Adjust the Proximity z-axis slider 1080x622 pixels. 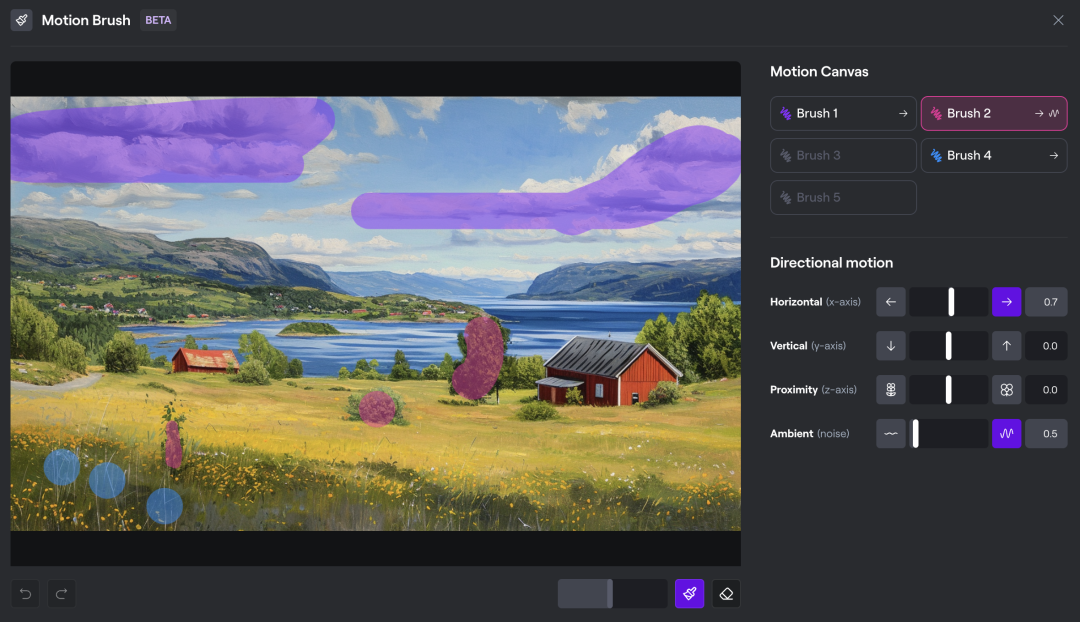click(x=948, y=390)
